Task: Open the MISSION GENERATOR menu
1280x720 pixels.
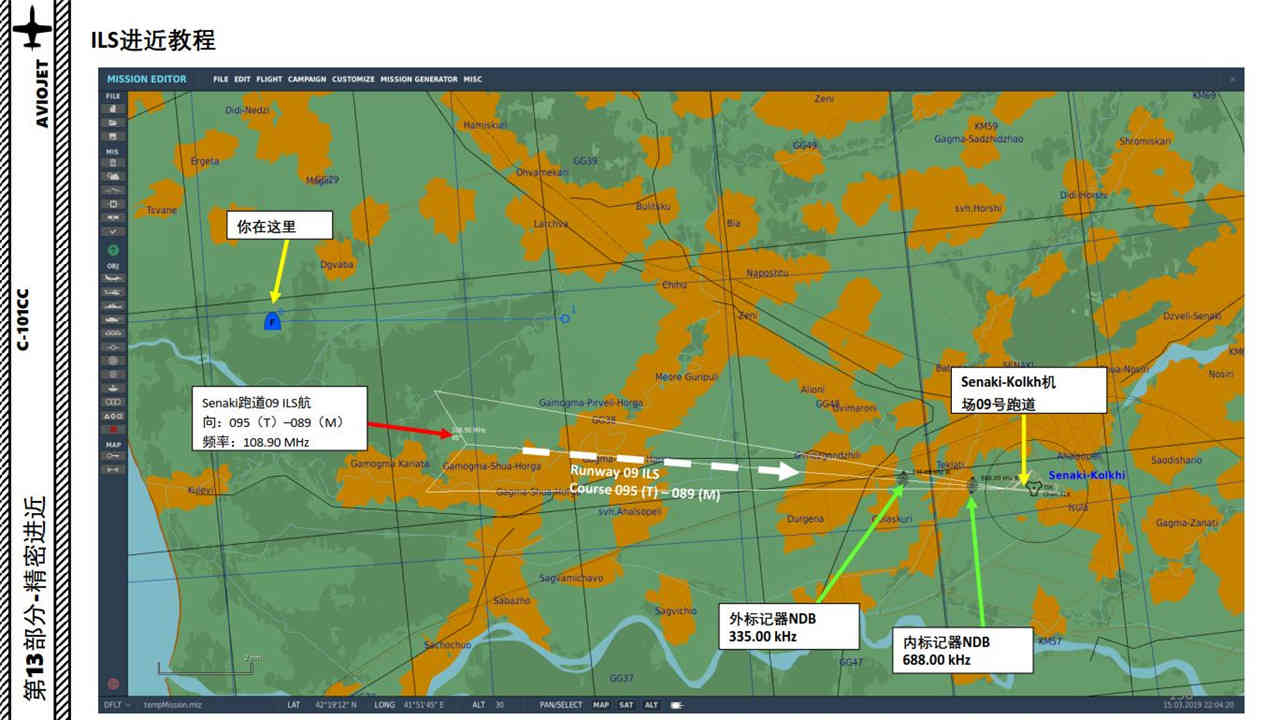Action: pos(418,79)
